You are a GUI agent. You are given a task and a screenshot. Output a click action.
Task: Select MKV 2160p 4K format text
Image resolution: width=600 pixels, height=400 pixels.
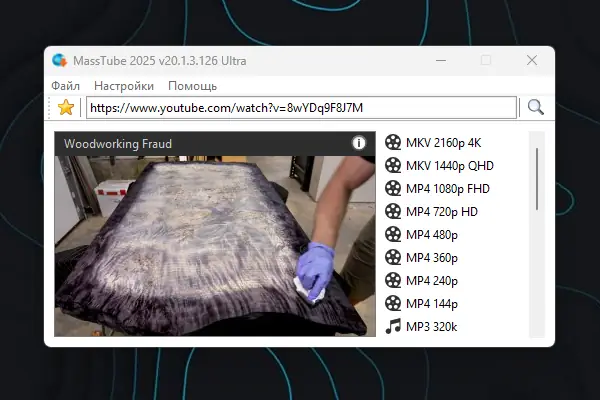[x=443, y=143]
